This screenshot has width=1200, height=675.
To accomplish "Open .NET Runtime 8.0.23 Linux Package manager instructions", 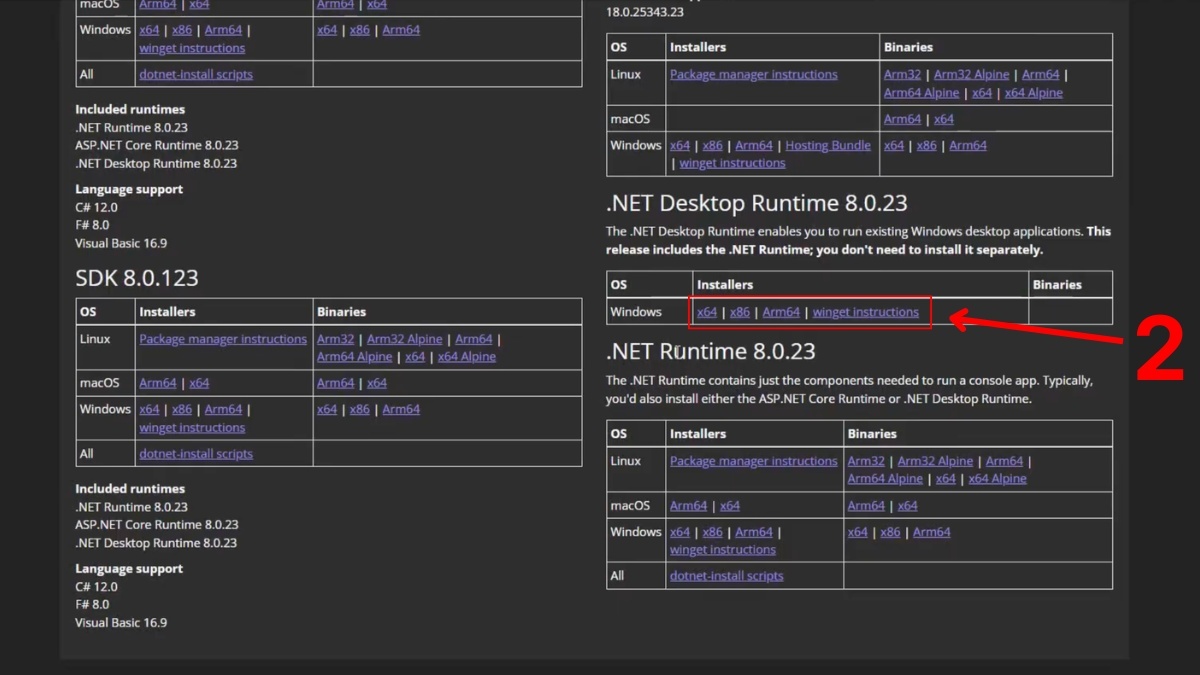I will click(x=754, y=461).
